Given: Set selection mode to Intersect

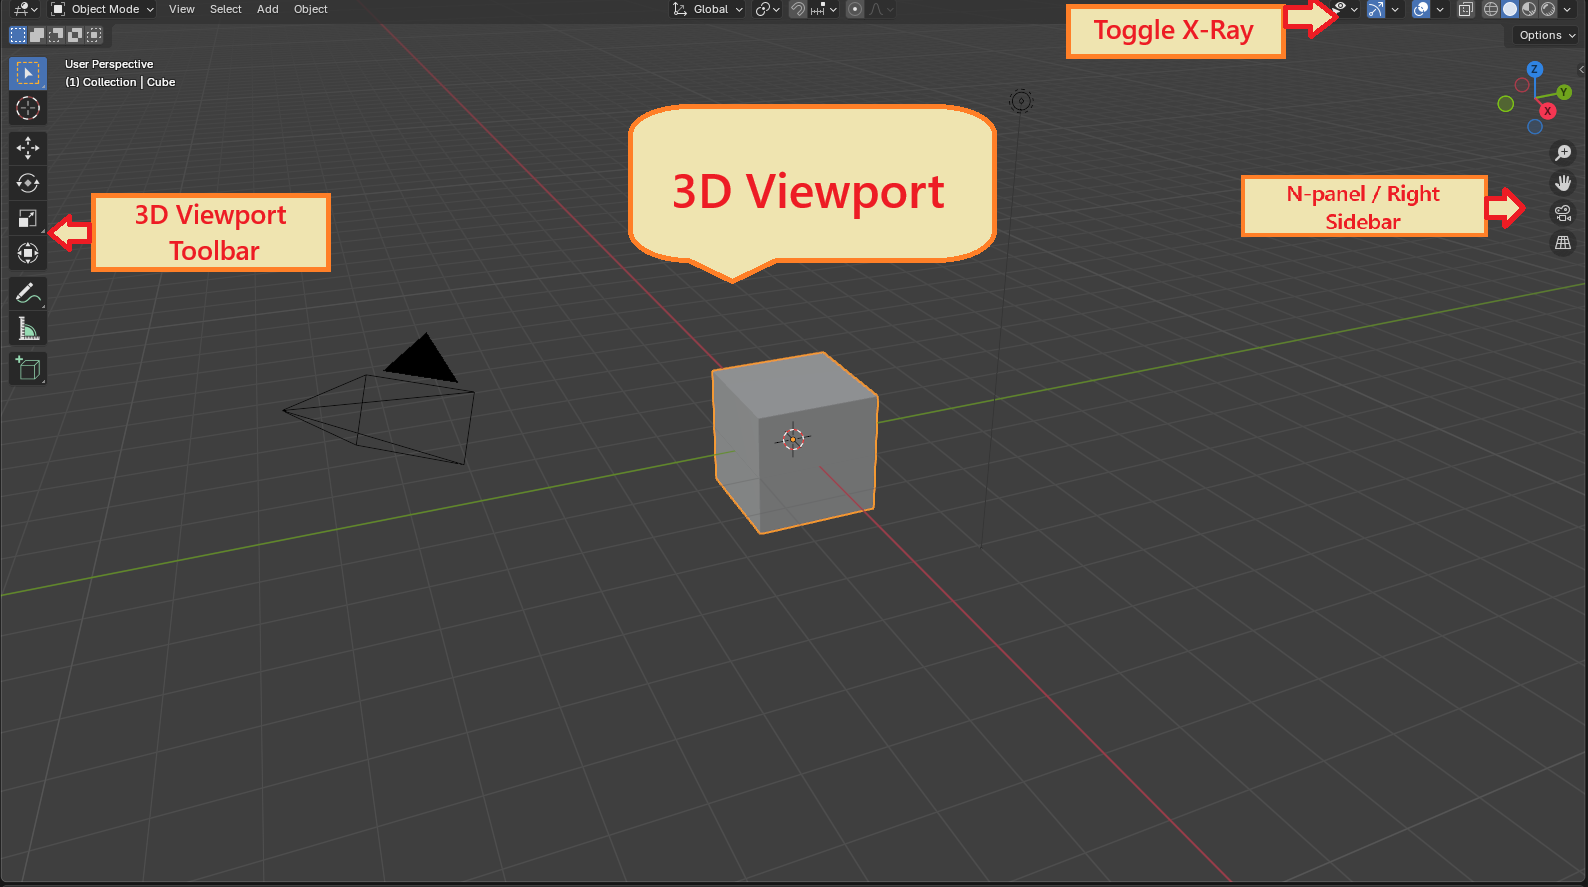Looking at the screenshot, I should pyautogui.click(x=94, y=35).
